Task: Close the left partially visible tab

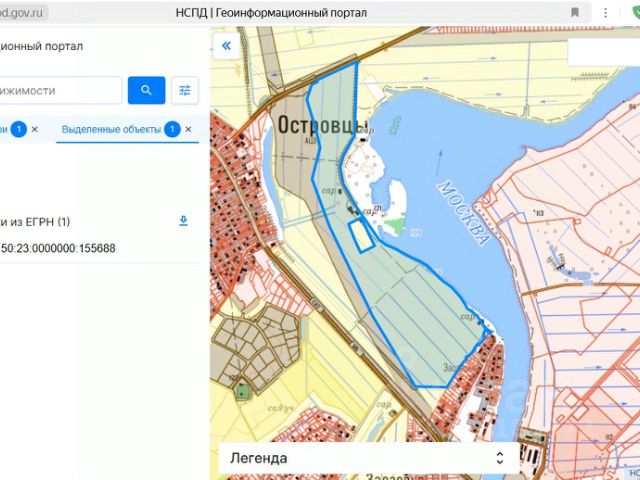Action: click(x=35, y=129)
